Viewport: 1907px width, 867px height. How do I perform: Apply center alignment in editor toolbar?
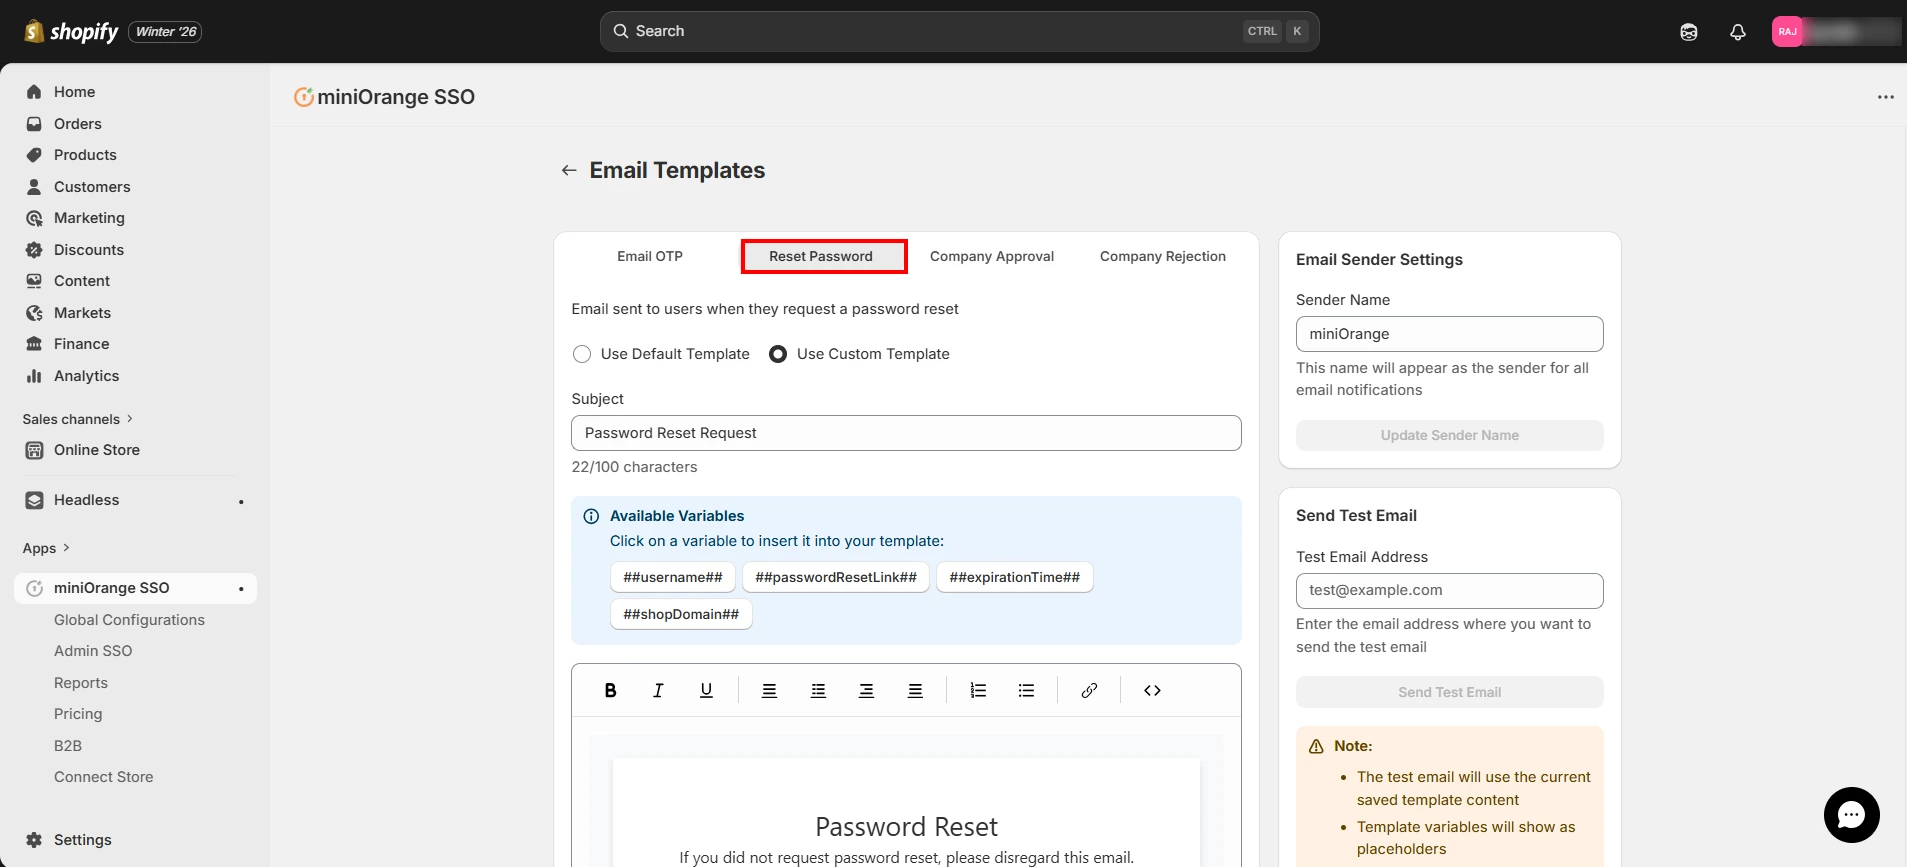[818, 690]
